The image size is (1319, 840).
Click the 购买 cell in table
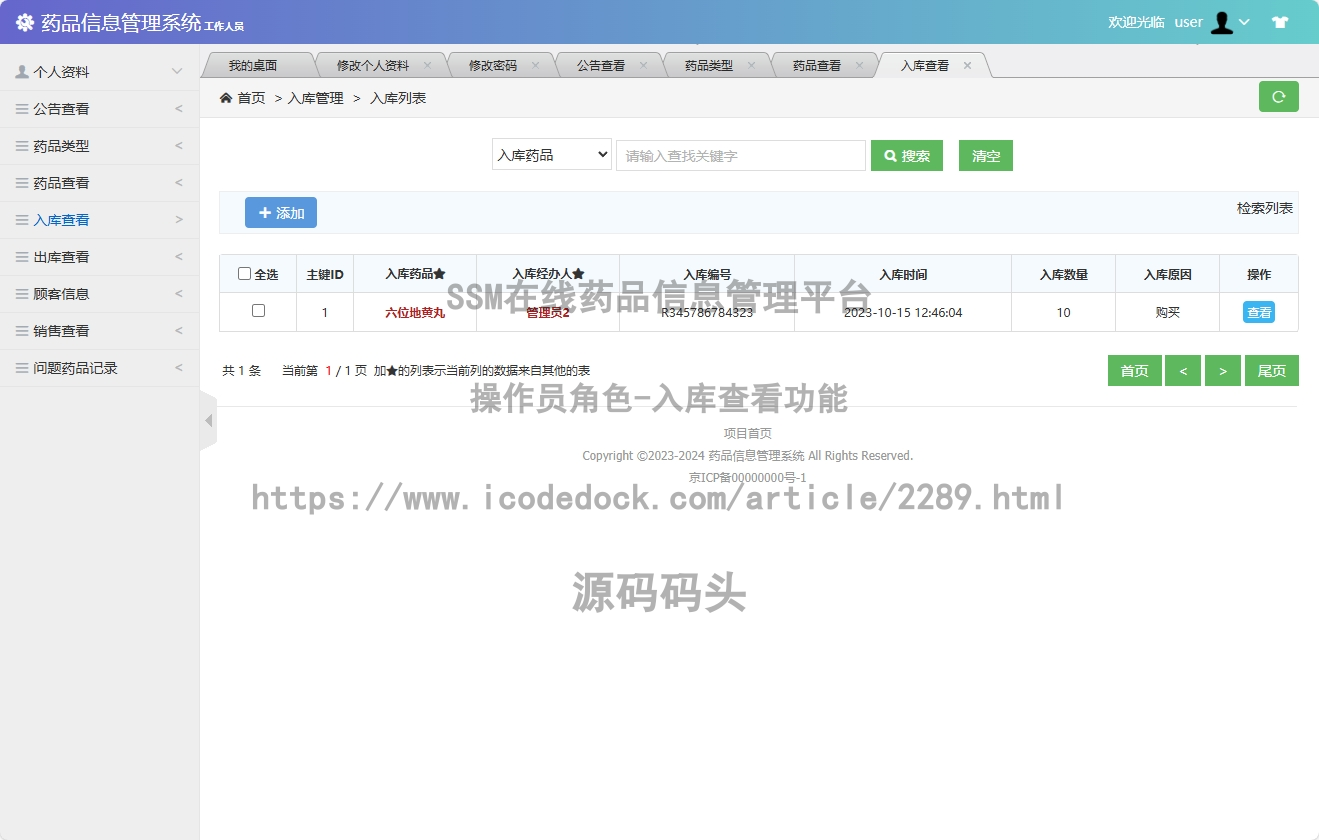1168,312
